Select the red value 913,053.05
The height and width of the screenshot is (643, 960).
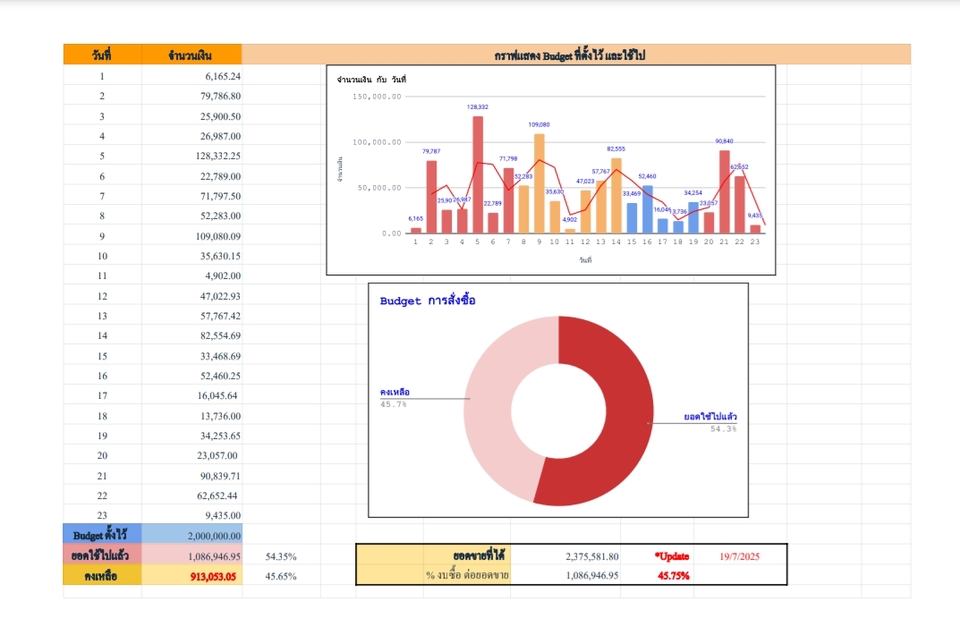point(214,576)
